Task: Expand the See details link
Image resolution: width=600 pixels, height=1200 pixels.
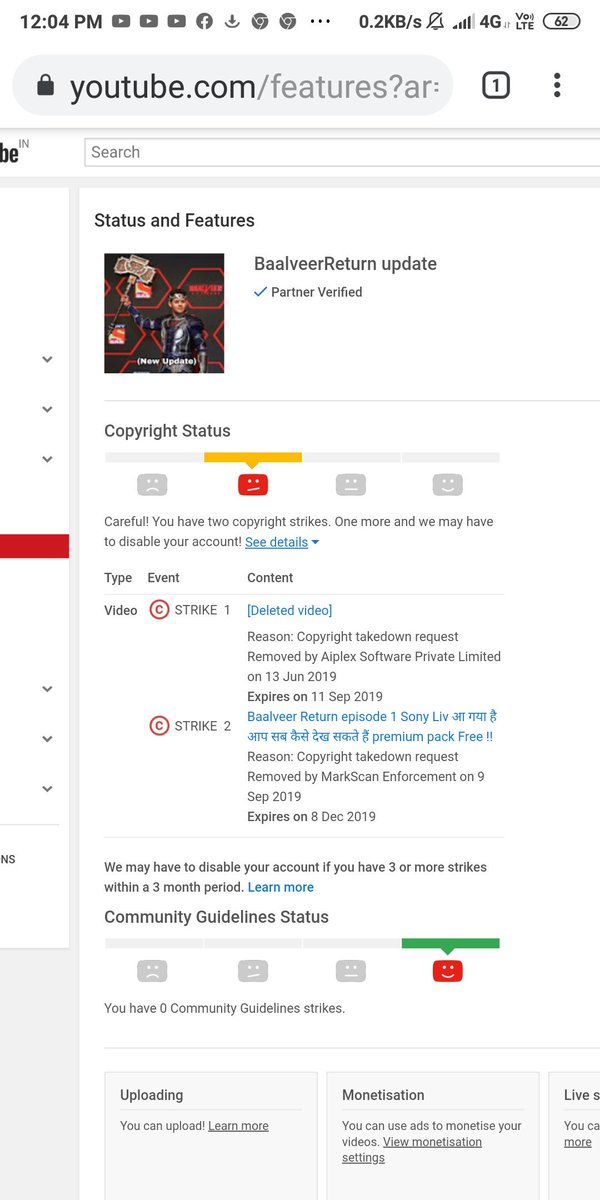Action: [x=282, y=542]
